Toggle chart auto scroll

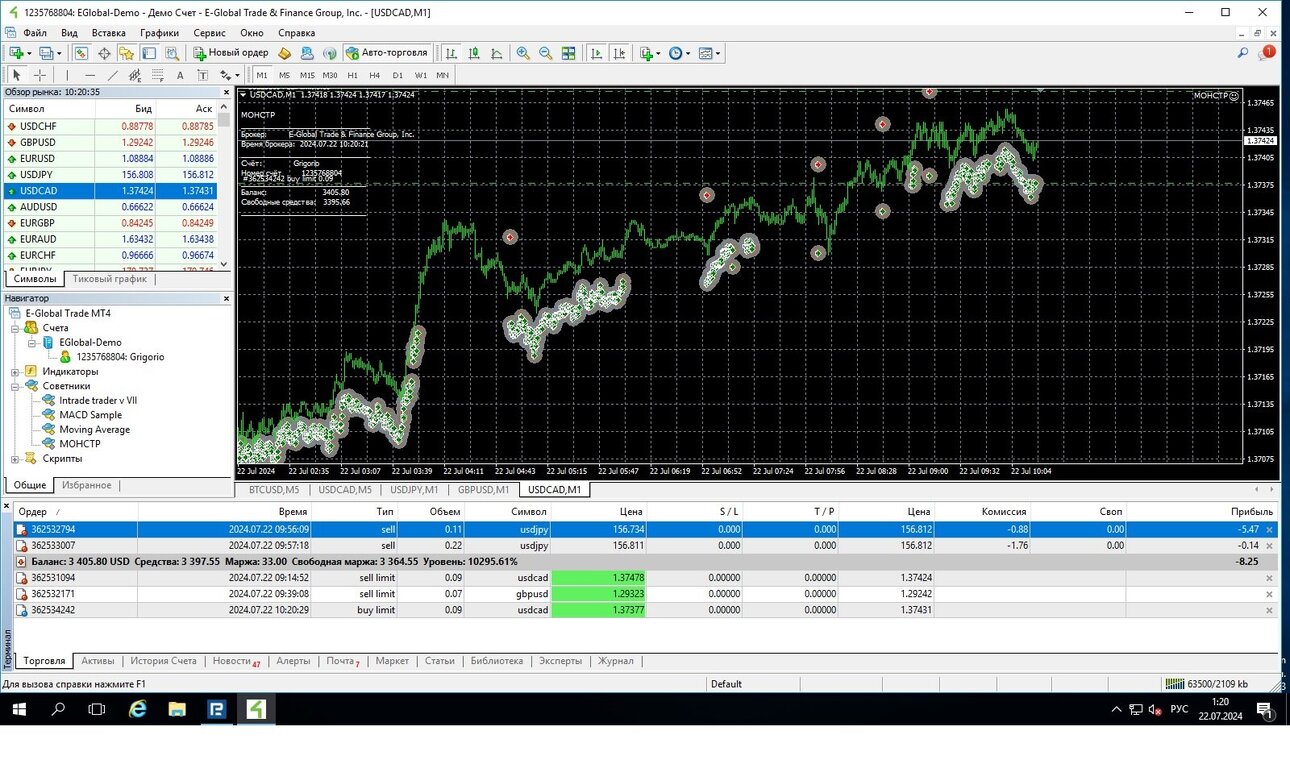coord(597,53)
